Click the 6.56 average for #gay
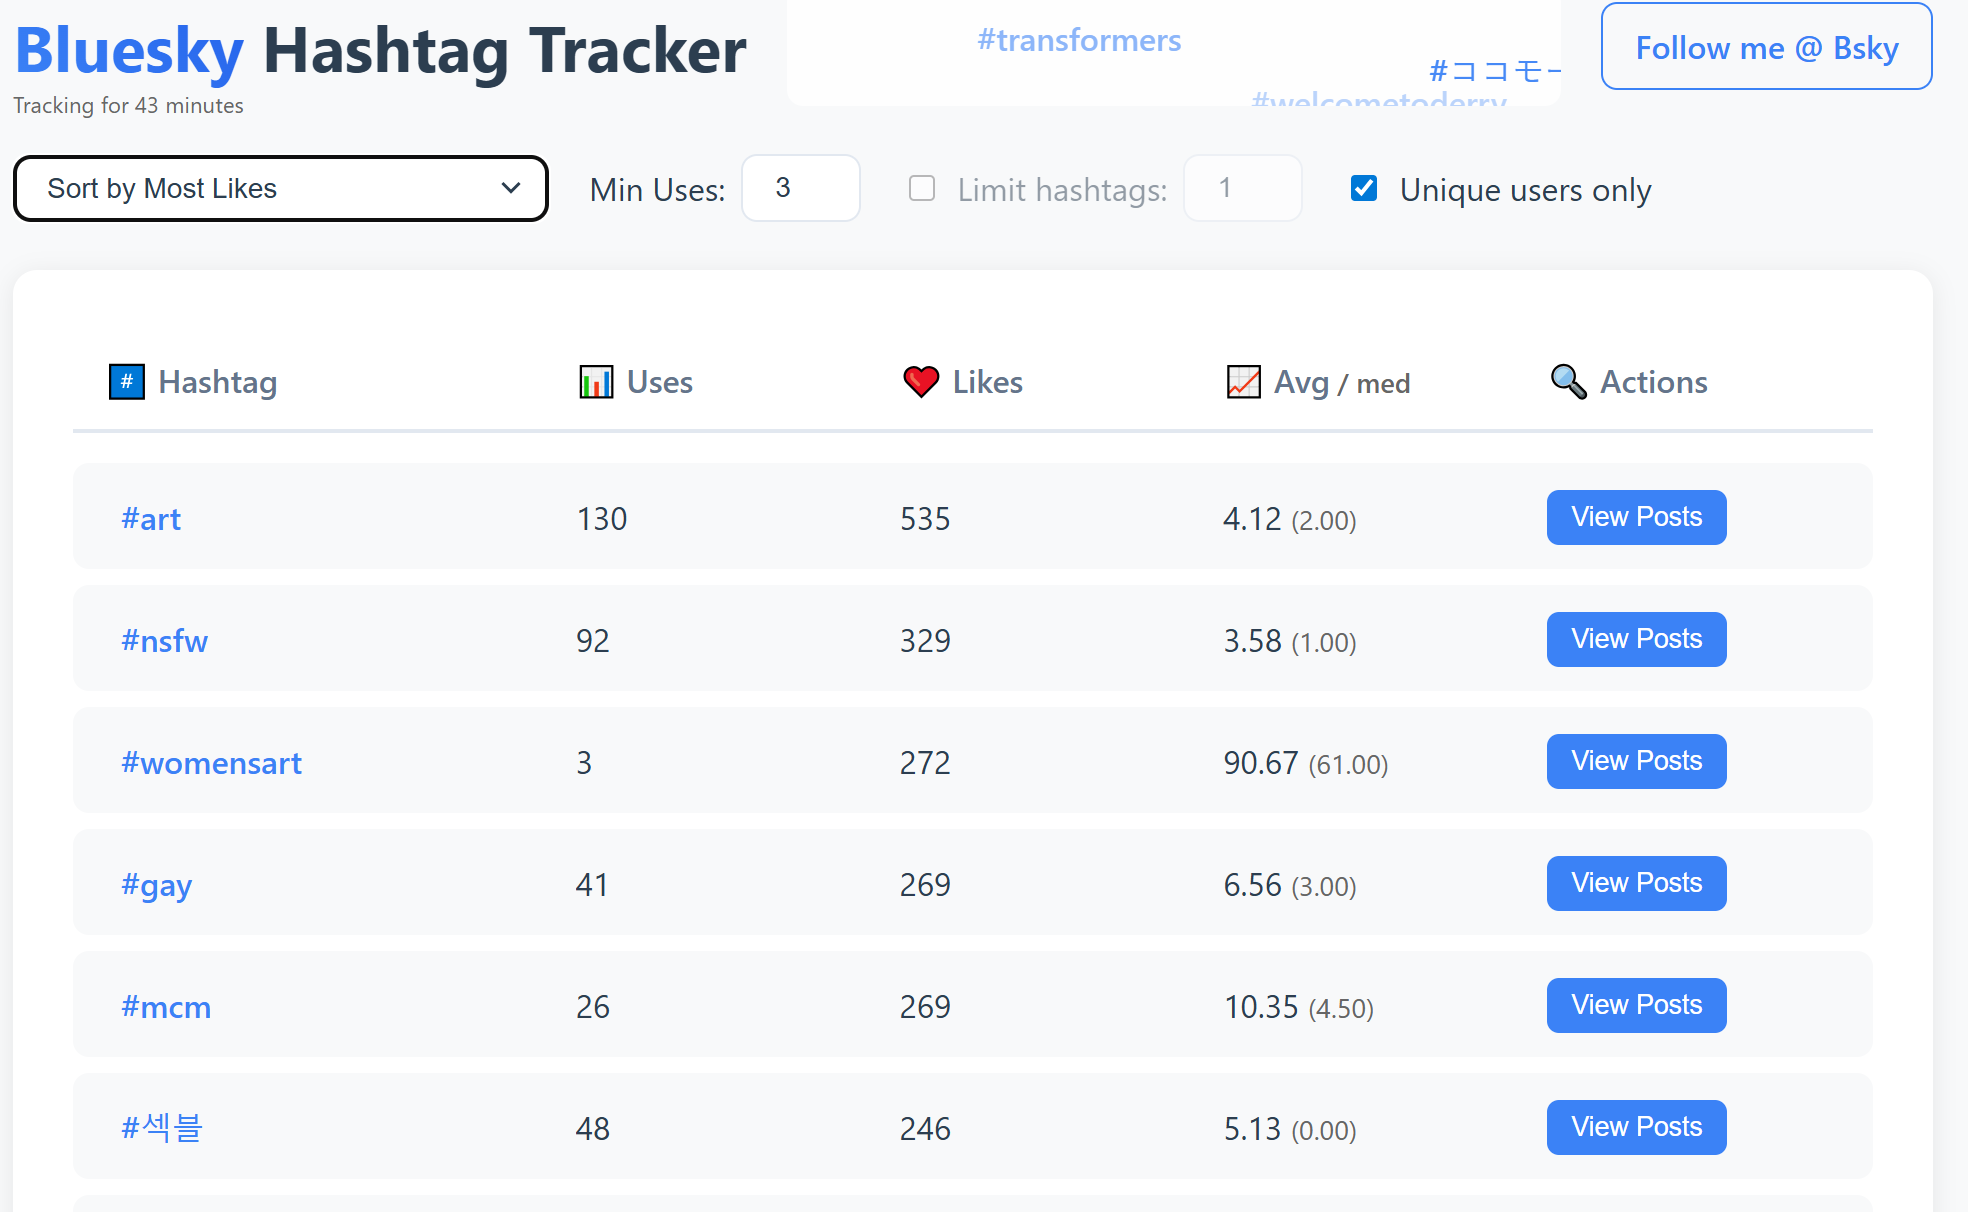This screenshot has height=1212, width=1968. 1252,885
